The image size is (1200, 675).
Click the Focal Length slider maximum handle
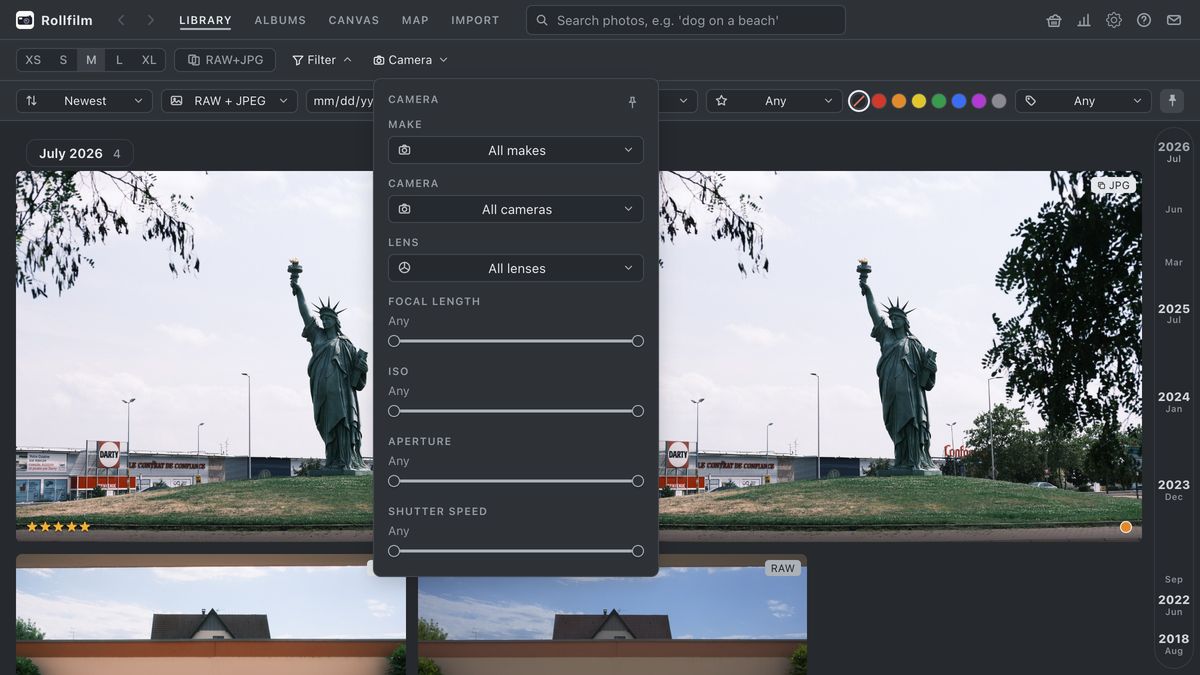(x=638, y=341)
